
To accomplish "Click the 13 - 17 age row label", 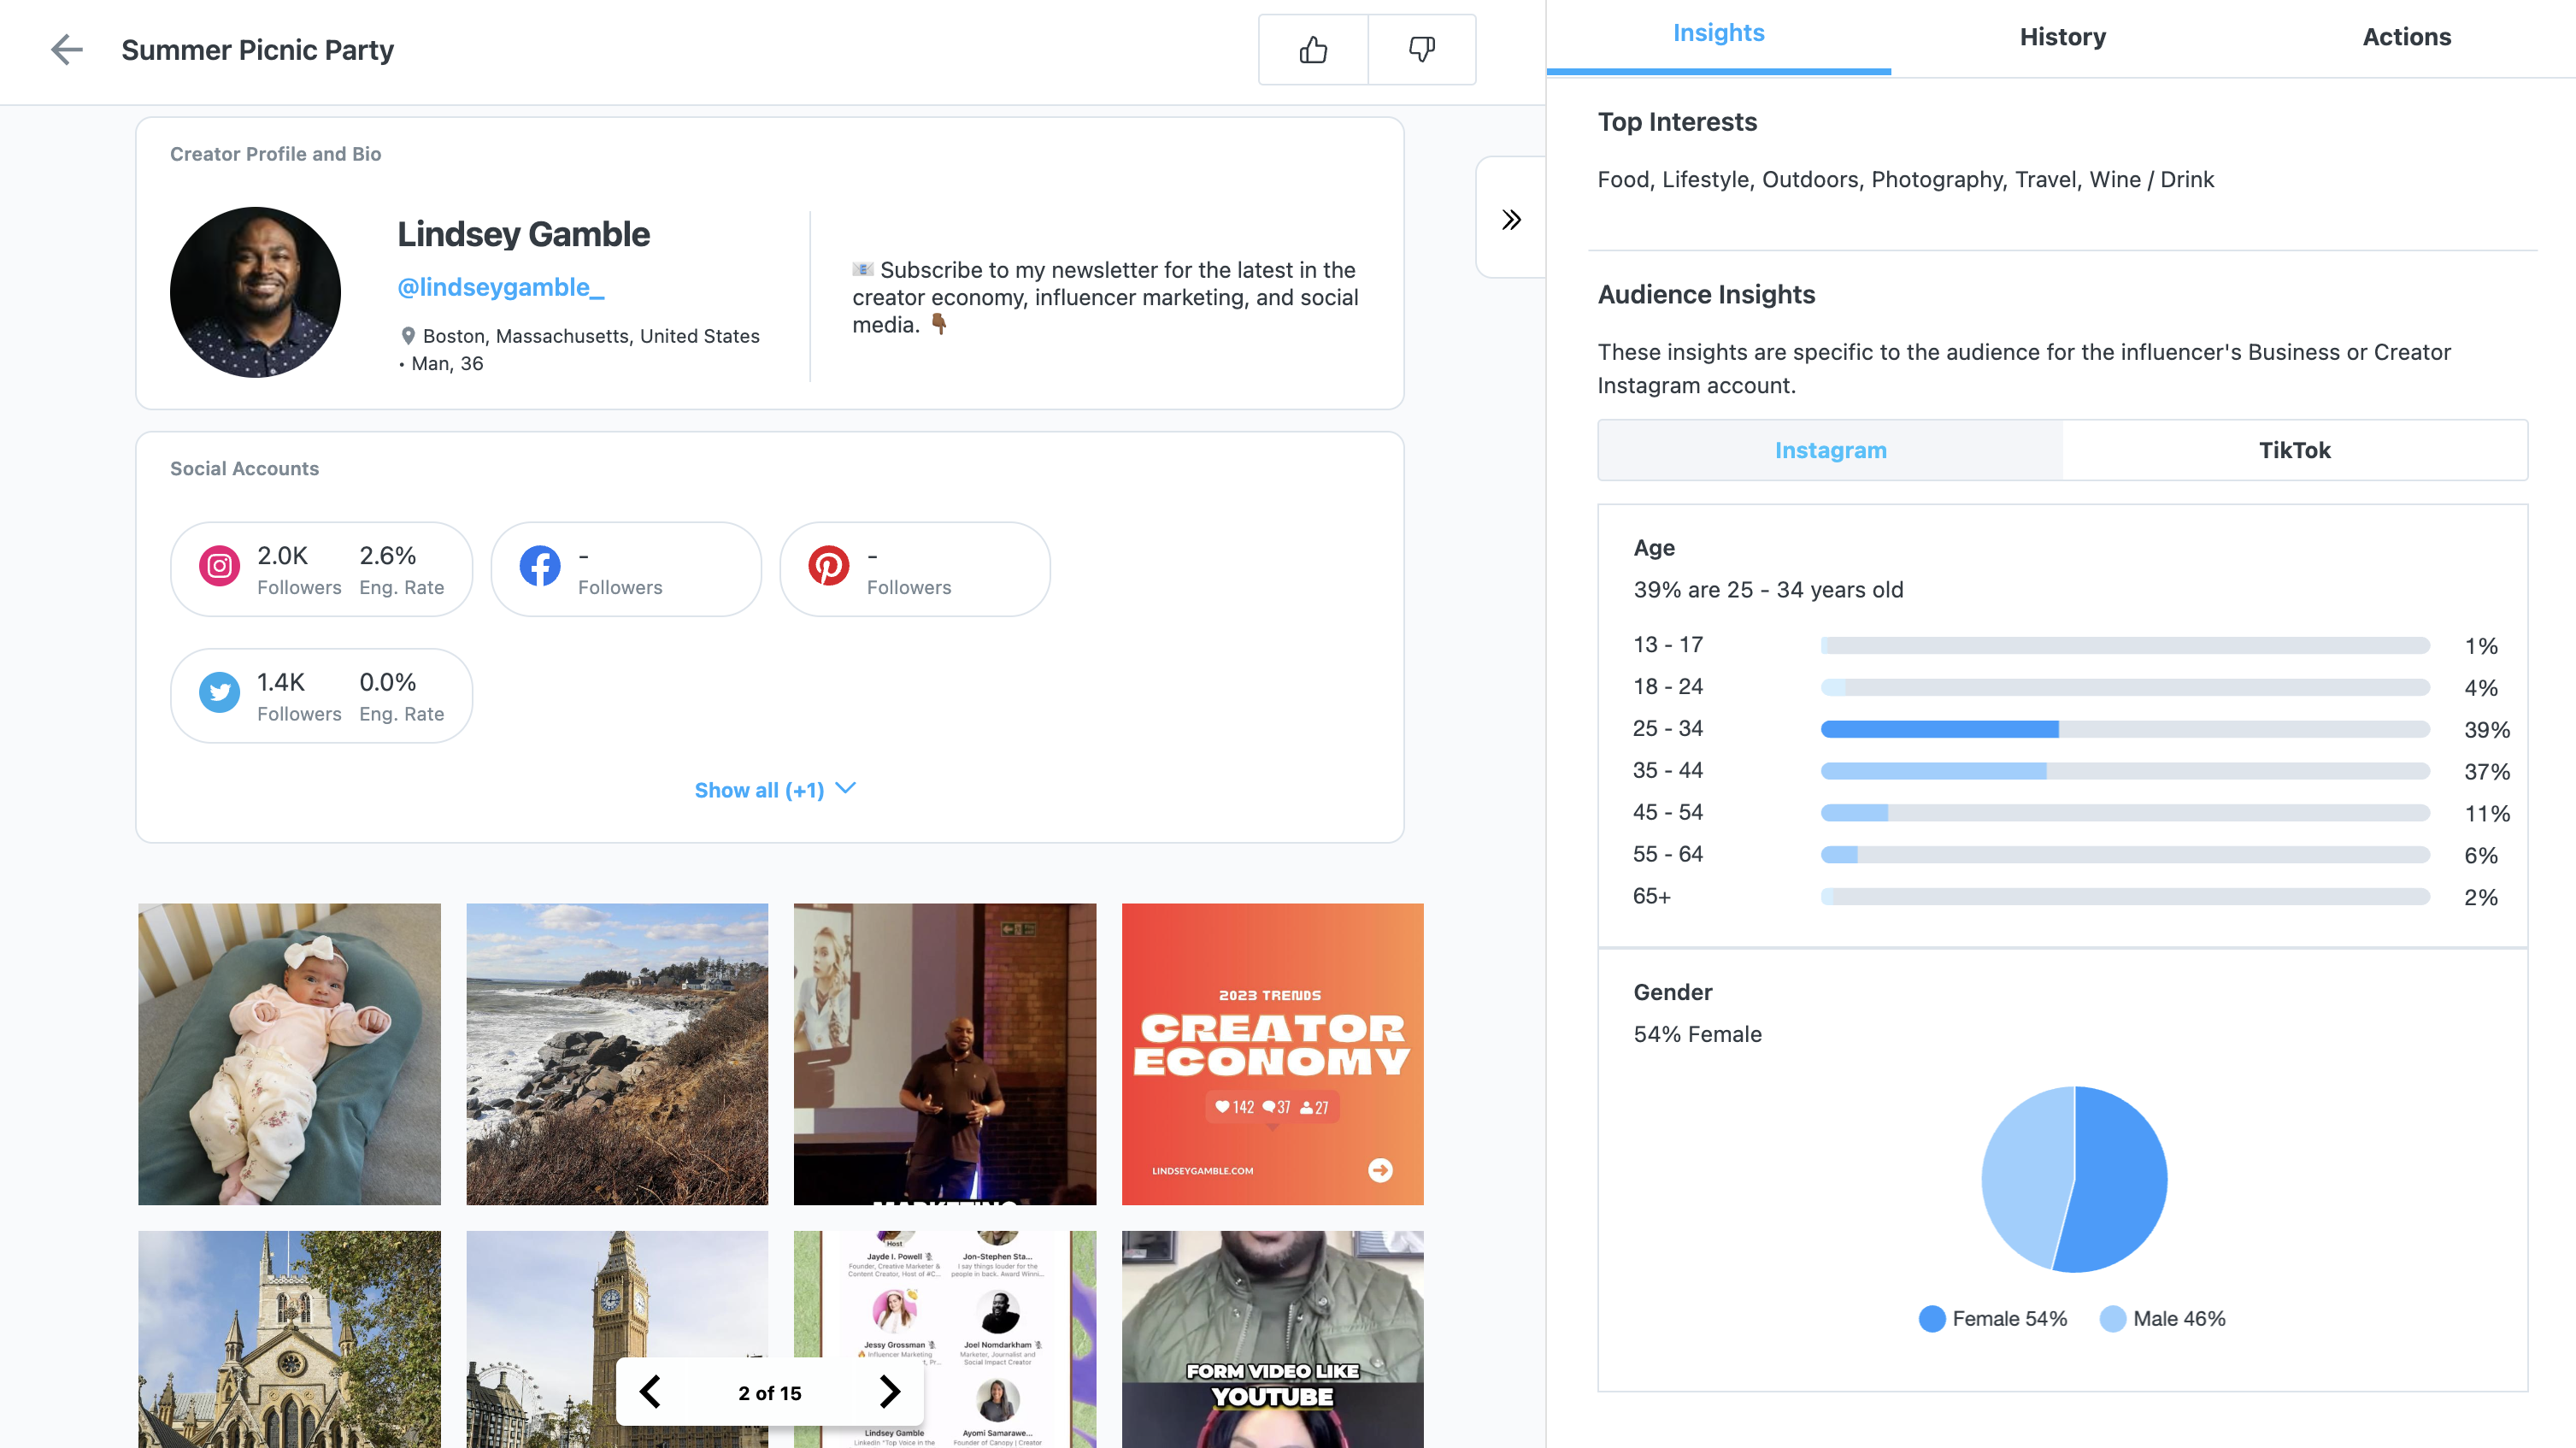I will (1668, 645).
